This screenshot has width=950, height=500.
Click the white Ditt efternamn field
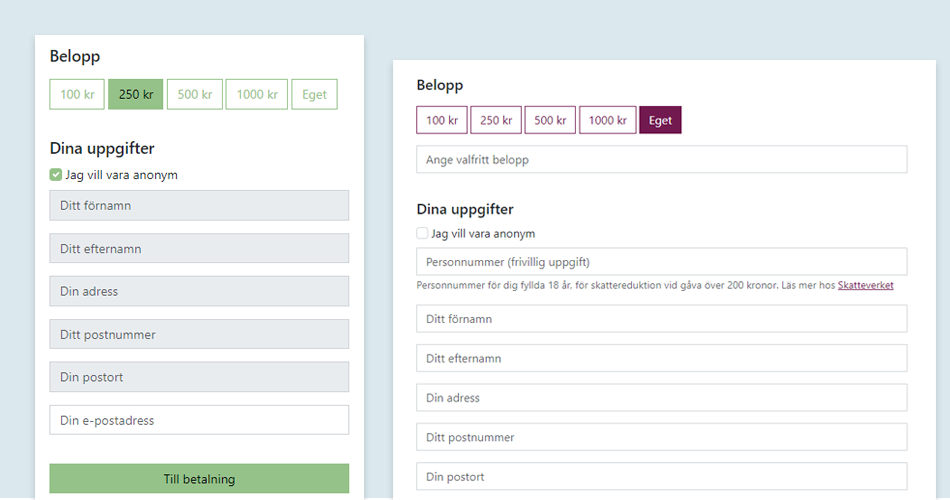pos(661,358)
